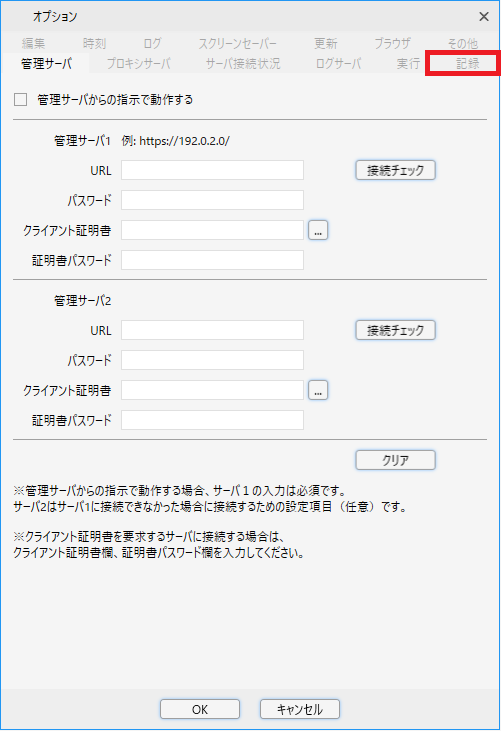This screenshot has height=731, width=501.
Task: Browse for 管理サーバ2 client certificate file
Action: 318,390
